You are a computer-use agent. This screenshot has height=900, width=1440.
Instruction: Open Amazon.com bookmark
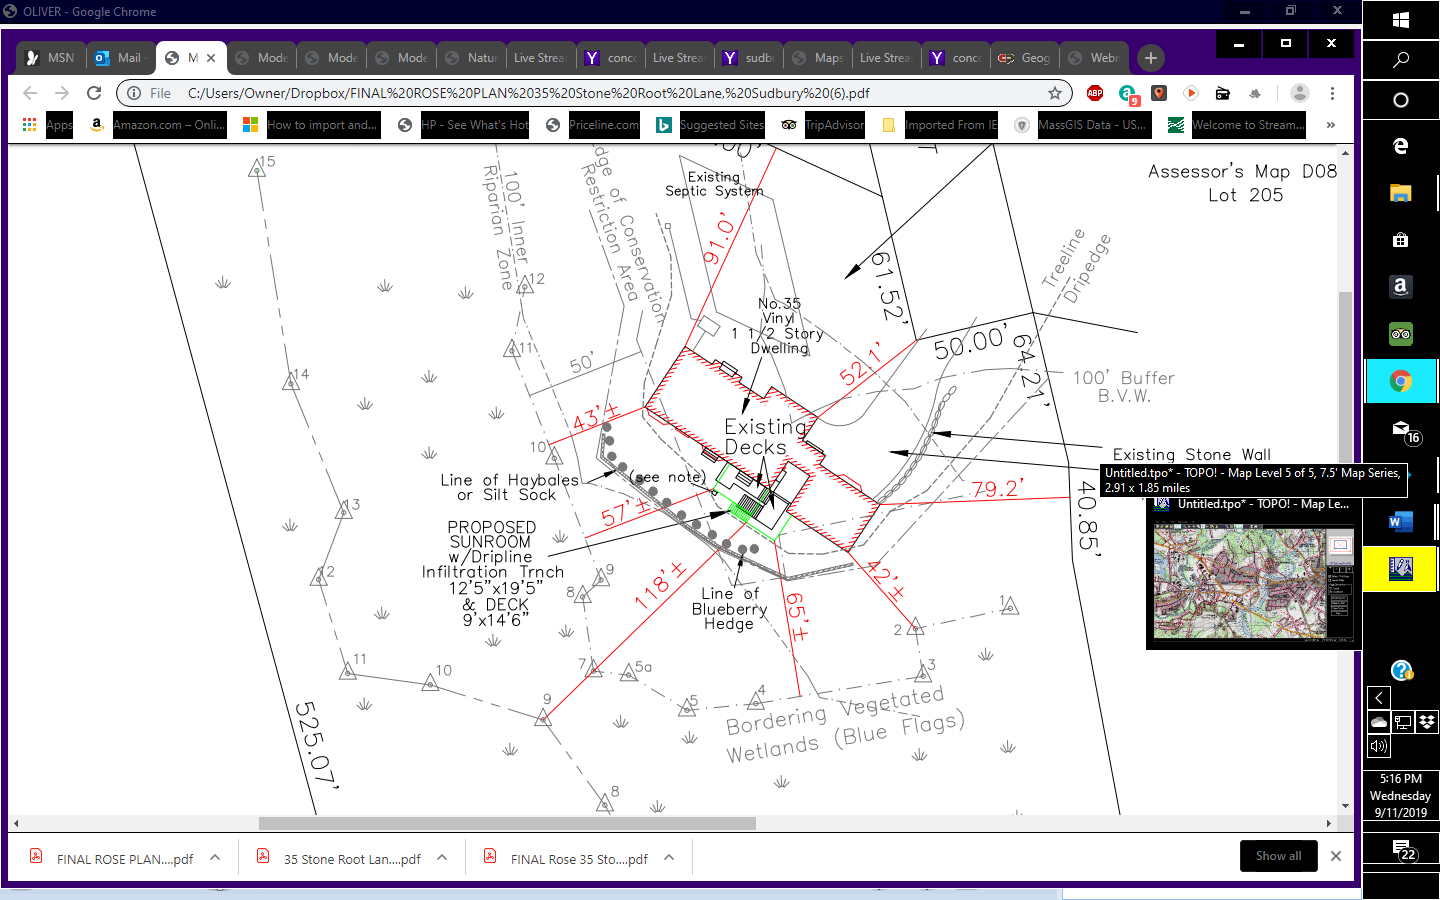click(x=158, y=125)
